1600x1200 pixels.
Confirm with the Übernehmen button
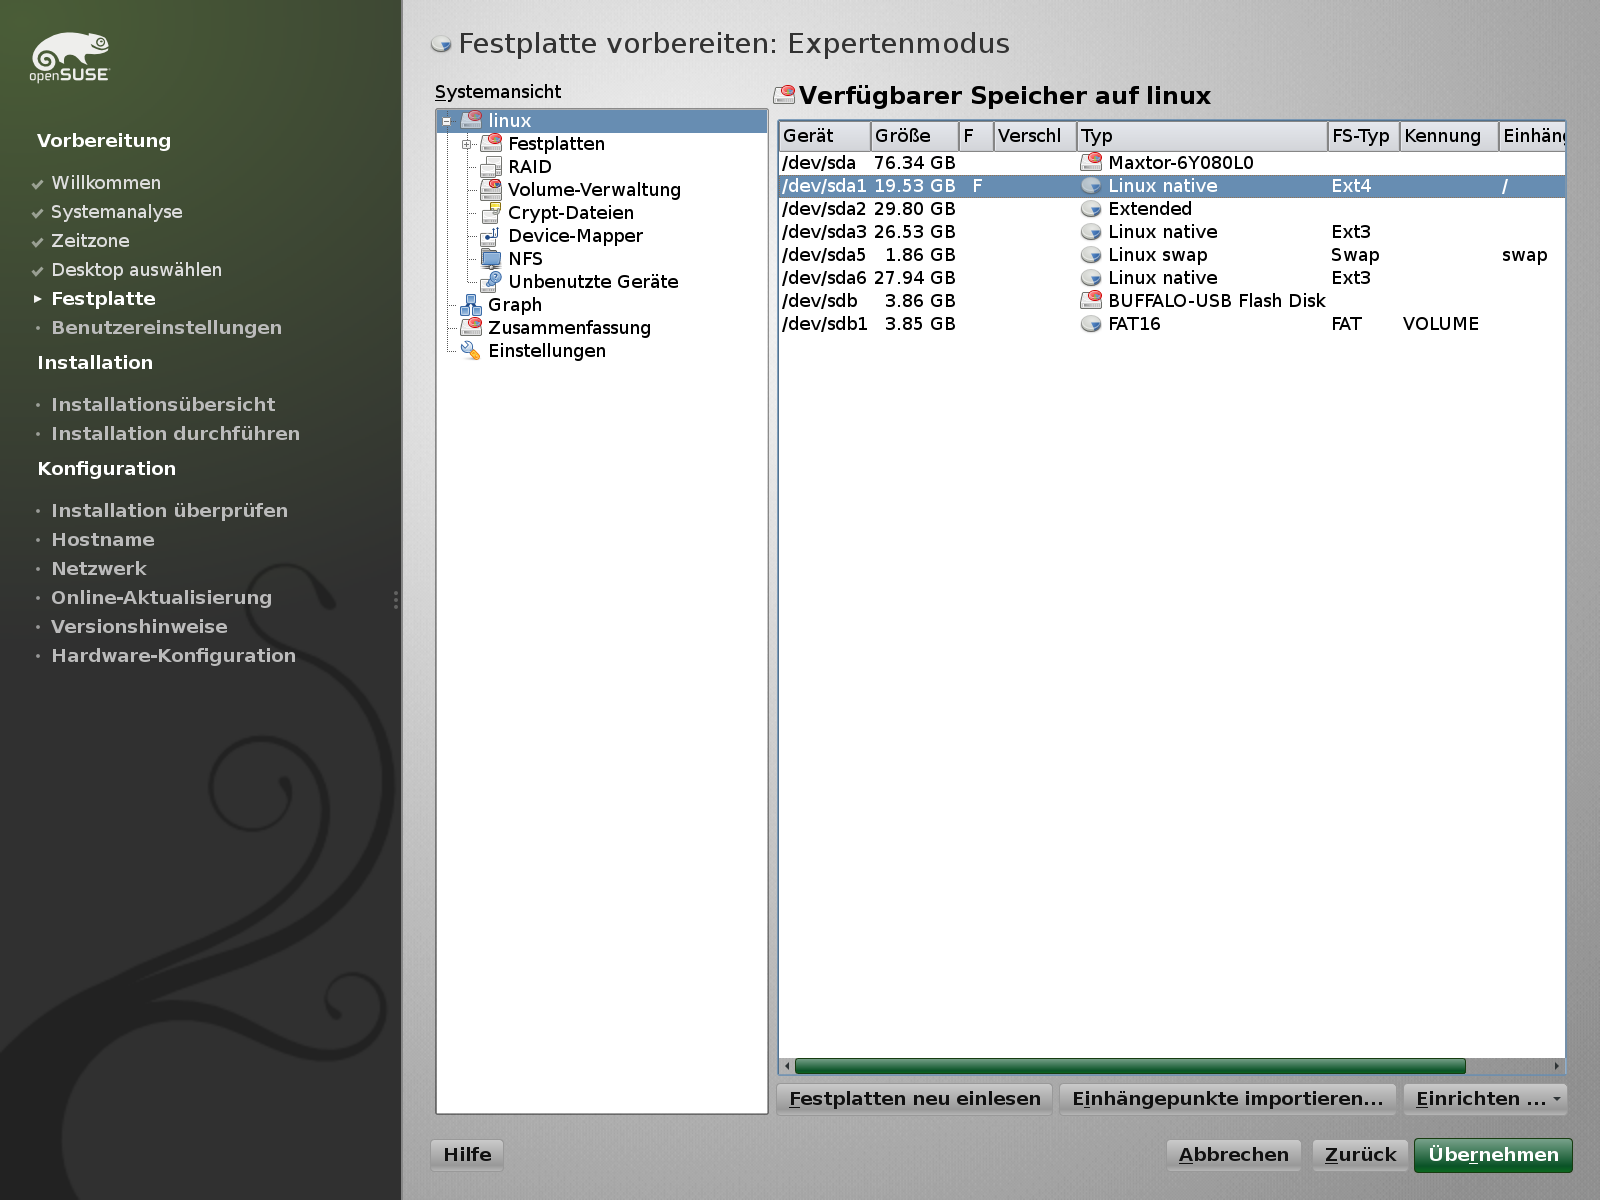point(1493,1154)
